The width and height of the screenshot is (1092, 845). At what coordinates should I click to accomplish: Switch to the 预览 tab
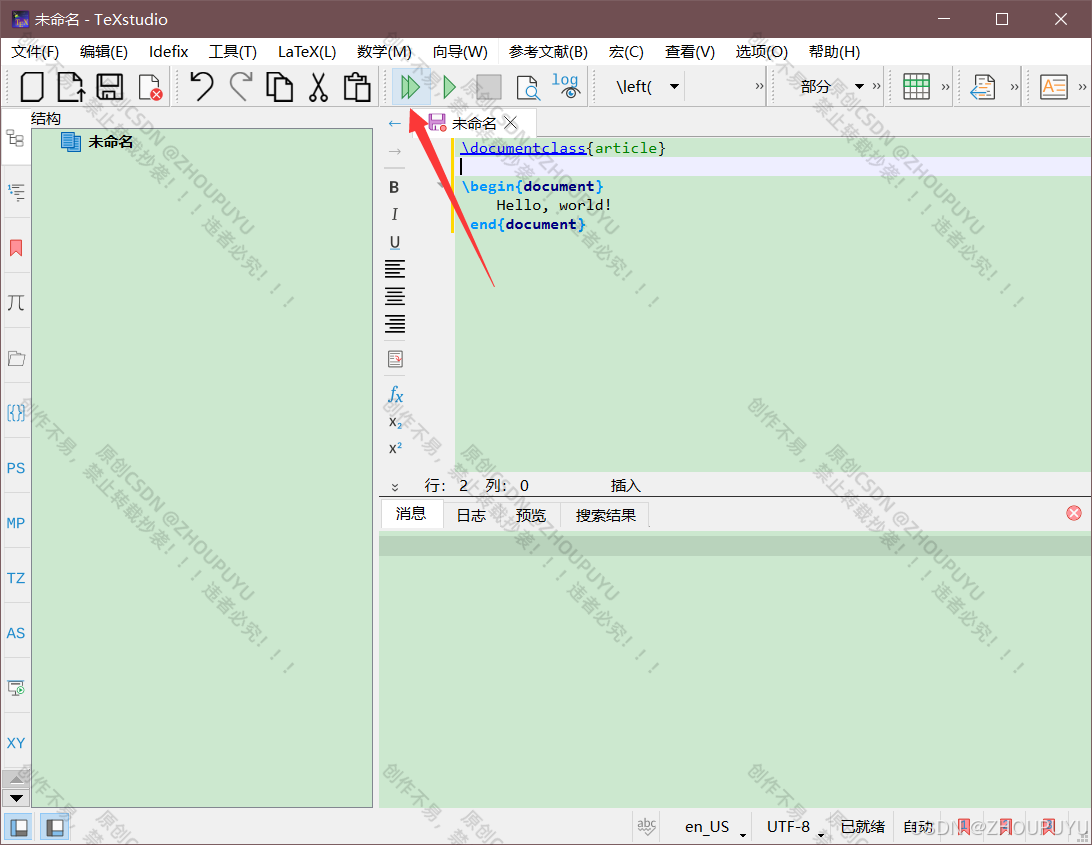tap(531, 515)
